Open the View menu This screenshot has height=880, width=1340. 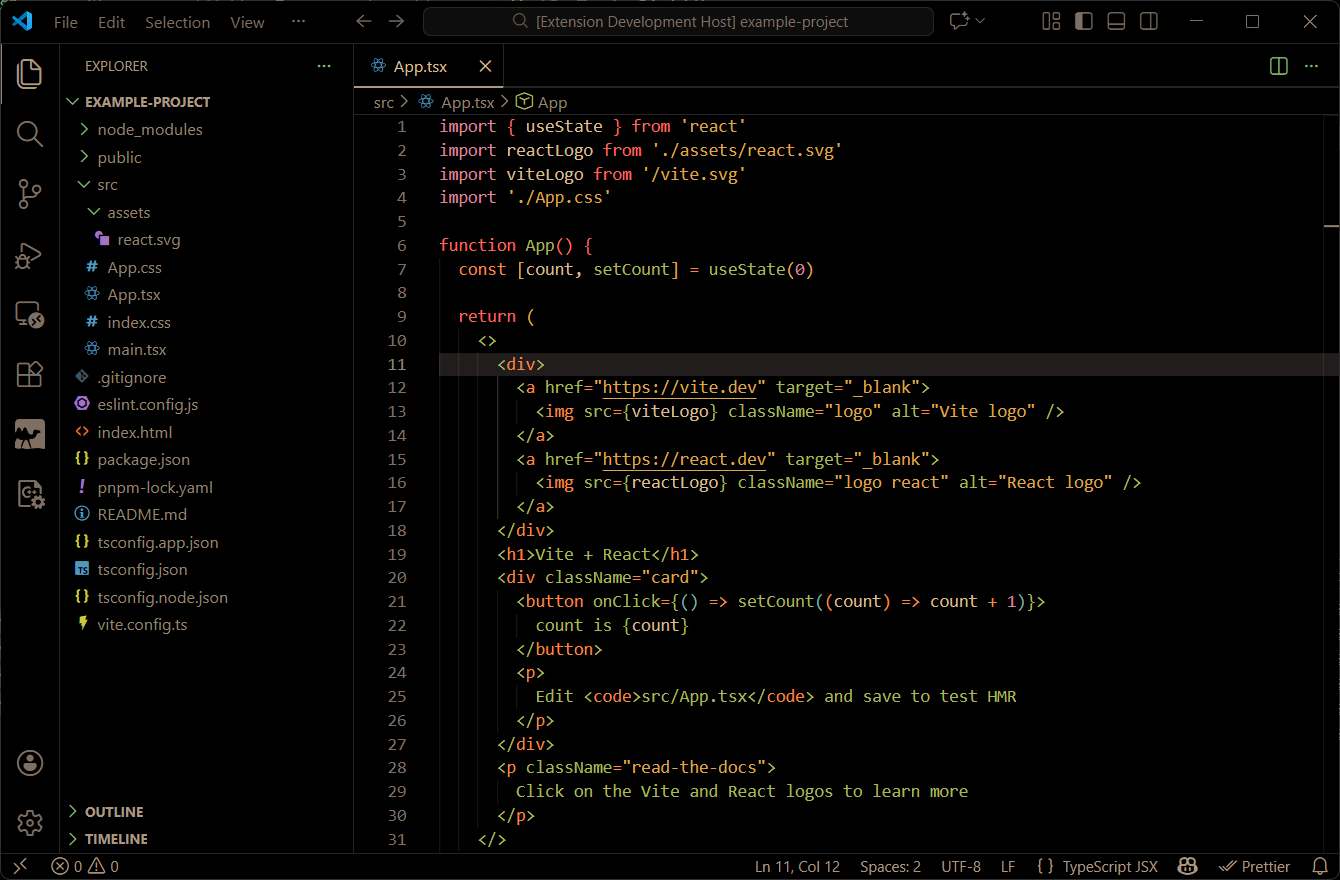pyautogui.click(x=248, y=22)
